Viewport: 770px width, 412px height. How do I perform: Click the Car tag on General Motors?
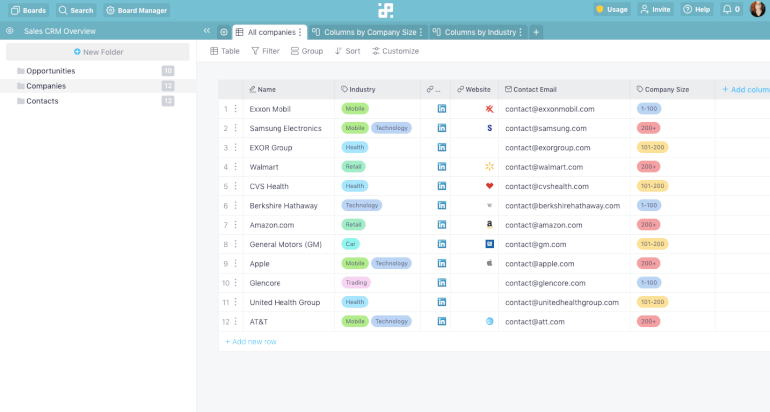(351, 244)
